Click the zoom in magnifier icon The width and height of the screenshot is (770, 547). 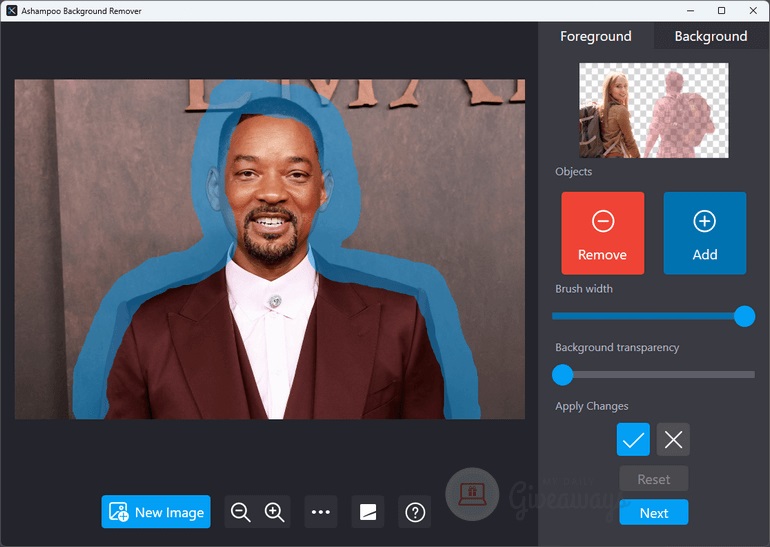point(274,512)
